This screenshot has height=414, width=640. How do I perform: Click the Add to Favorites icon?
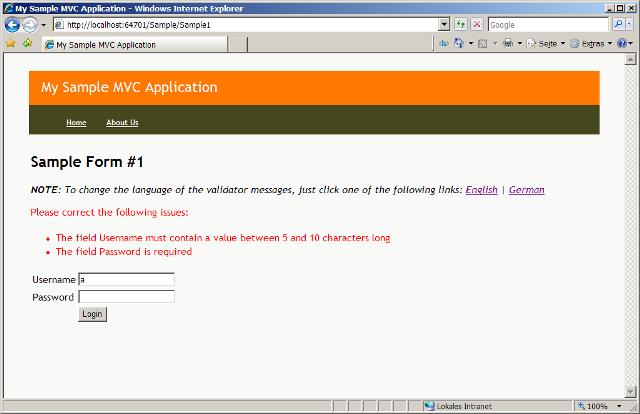tap(27, 44)
